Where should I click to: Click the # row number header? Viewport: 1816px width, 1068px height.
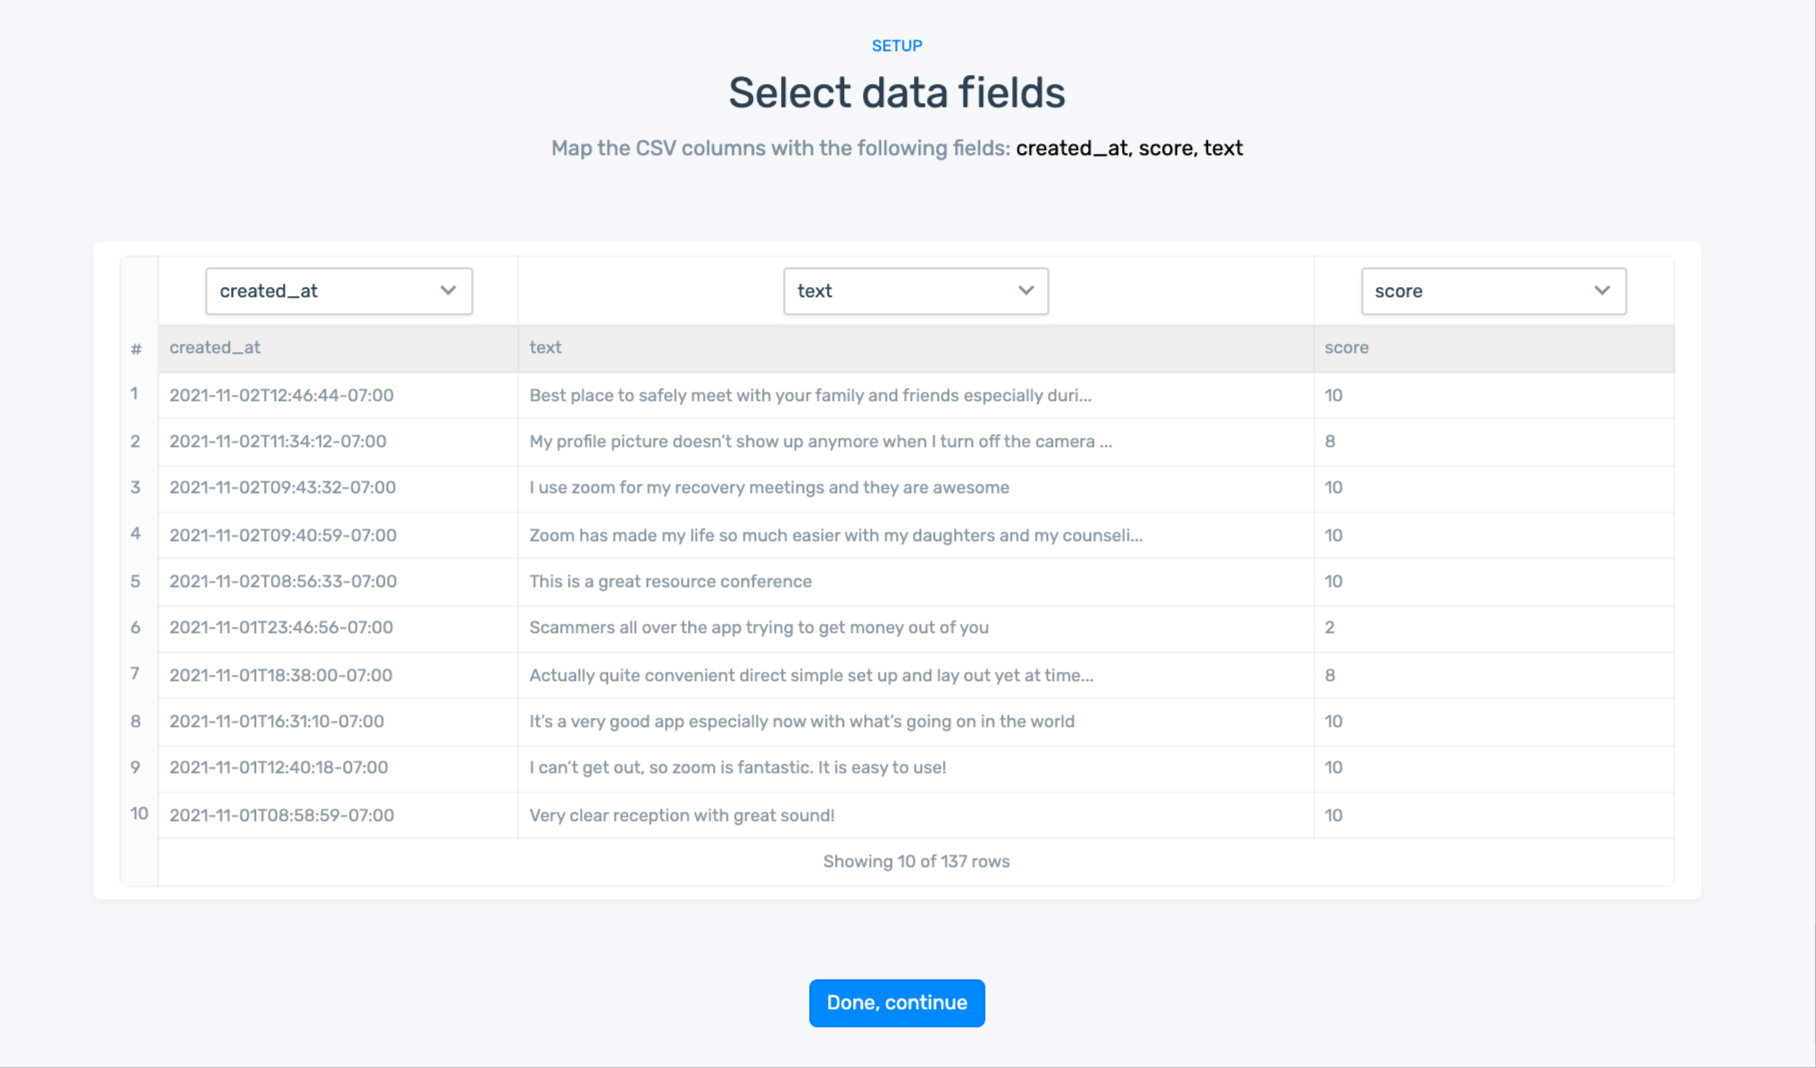coord(136,349)
